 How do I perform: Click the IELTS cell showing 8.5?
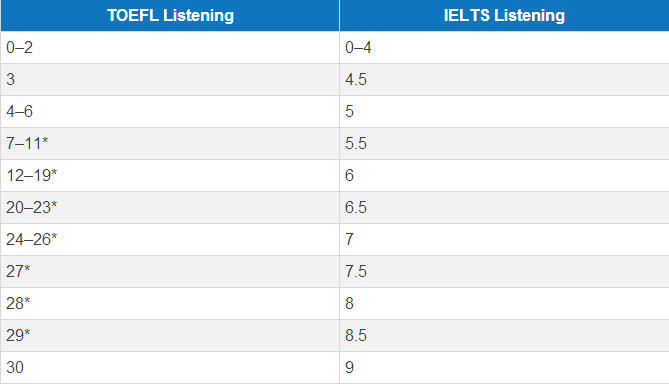[504, 335]
